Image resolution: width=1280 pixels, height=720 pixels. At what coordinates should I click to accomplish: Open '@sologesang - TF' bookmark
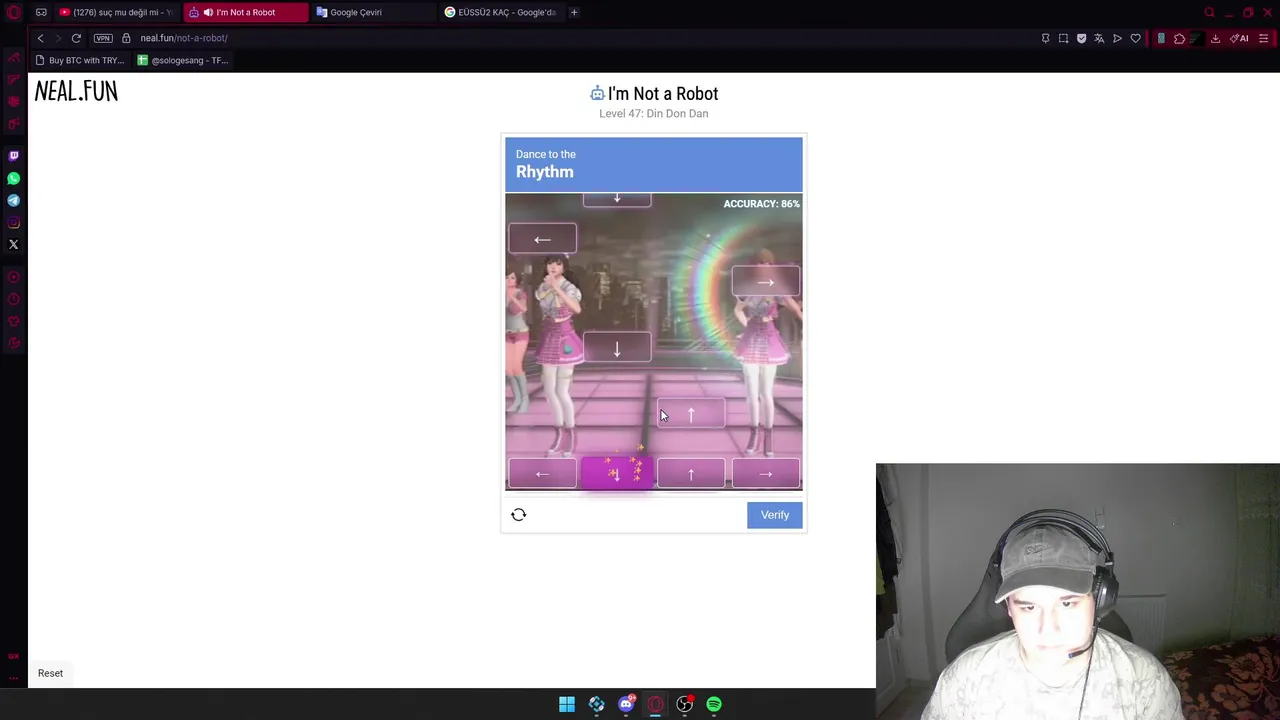click(183, 60)
